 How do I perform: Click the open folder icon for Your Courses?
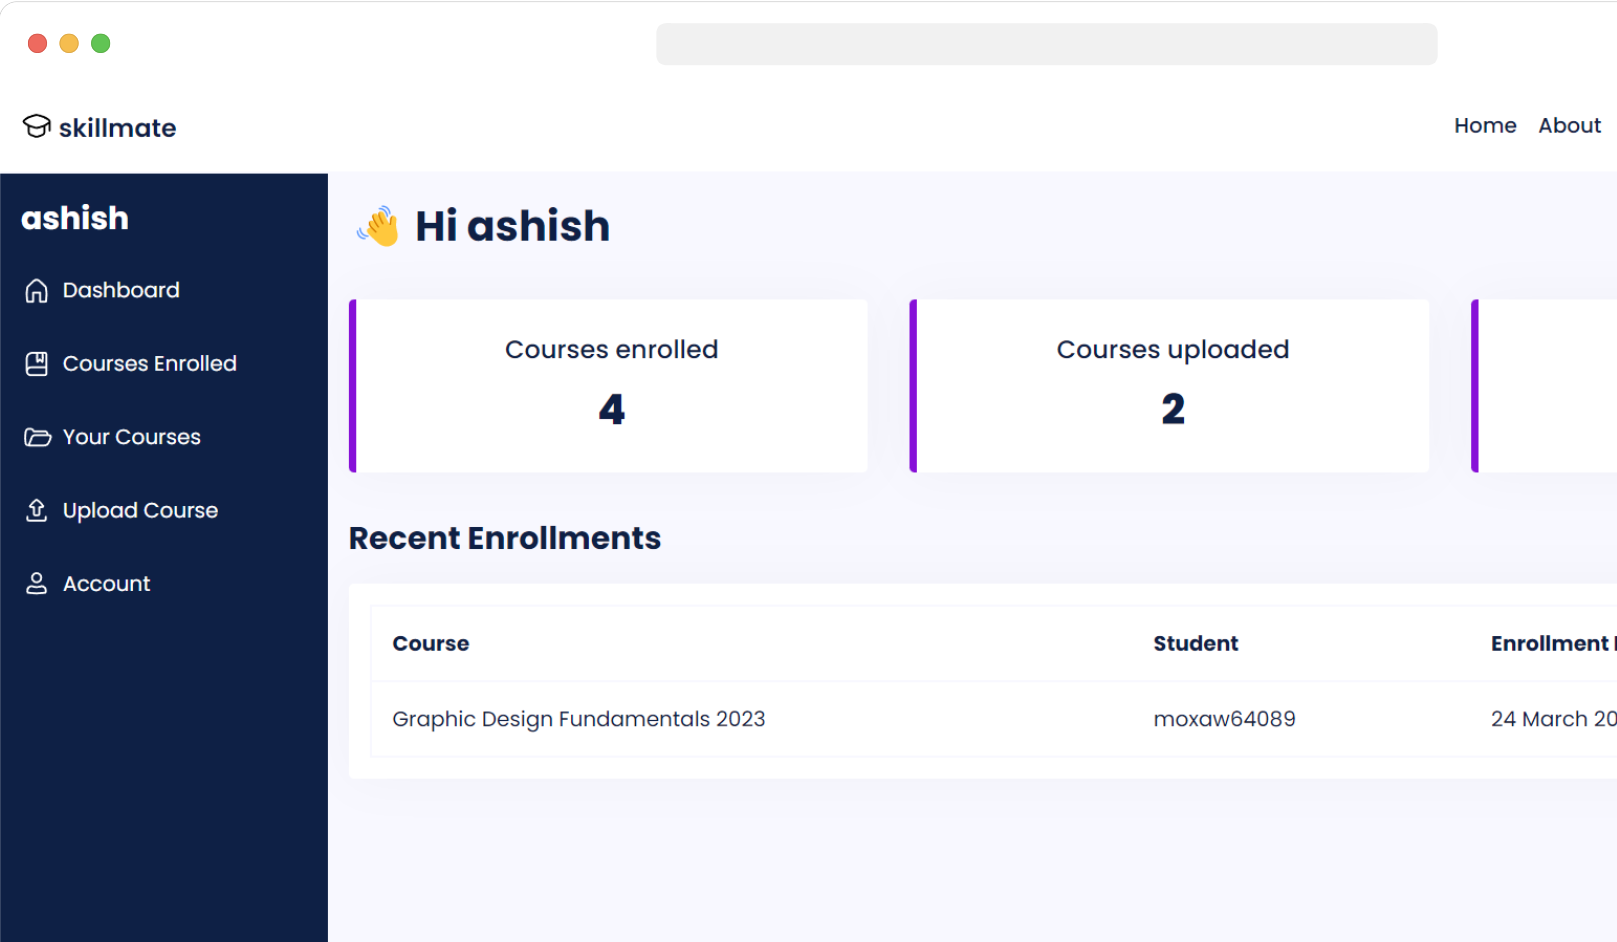[x=37, y=437]
